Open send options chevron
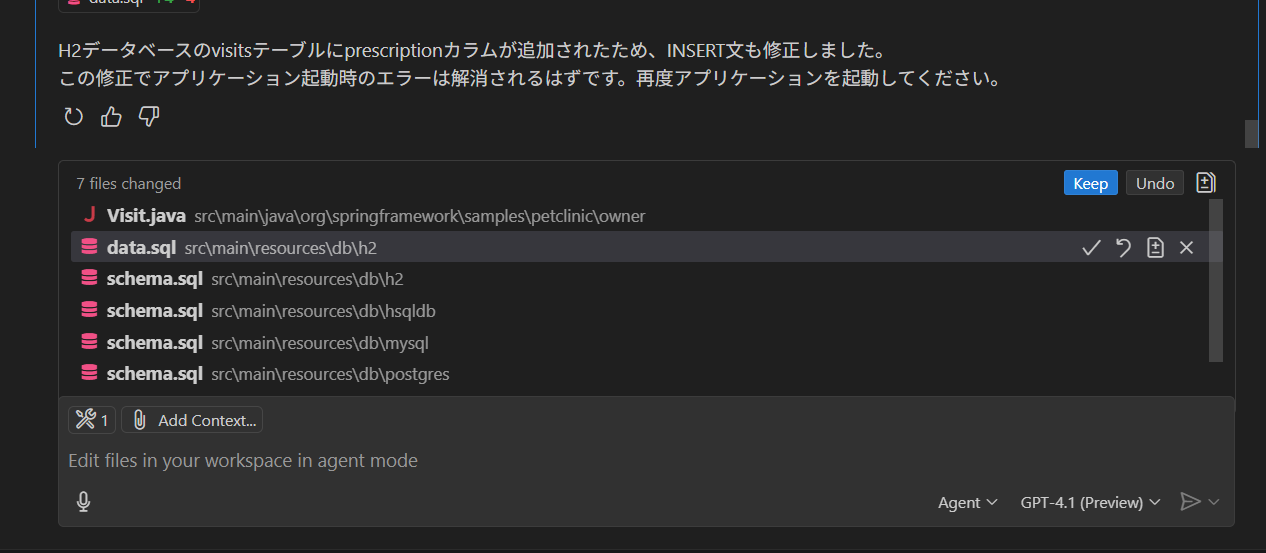The image size is (1266, 553). point(1214,502)
